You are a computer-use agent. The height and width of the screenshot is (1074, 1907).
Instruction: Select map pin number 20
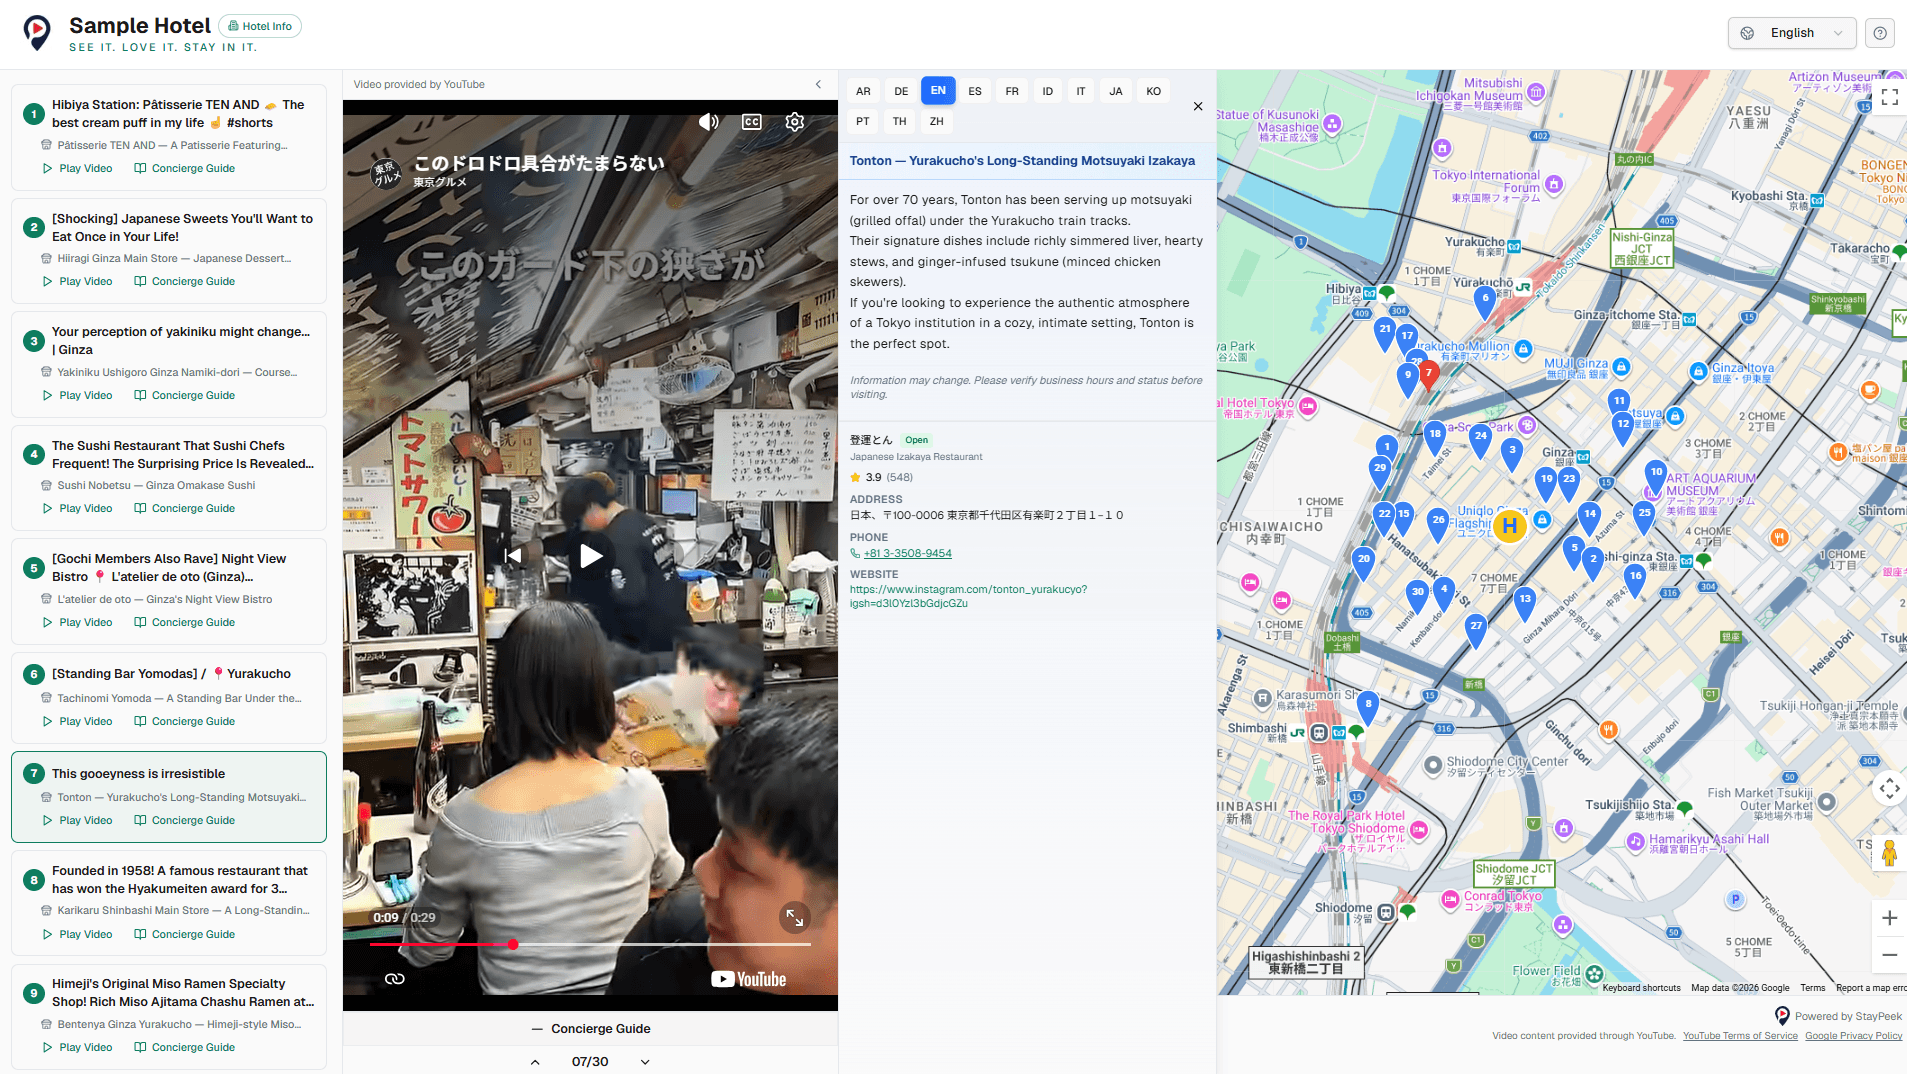point(1363,562)
